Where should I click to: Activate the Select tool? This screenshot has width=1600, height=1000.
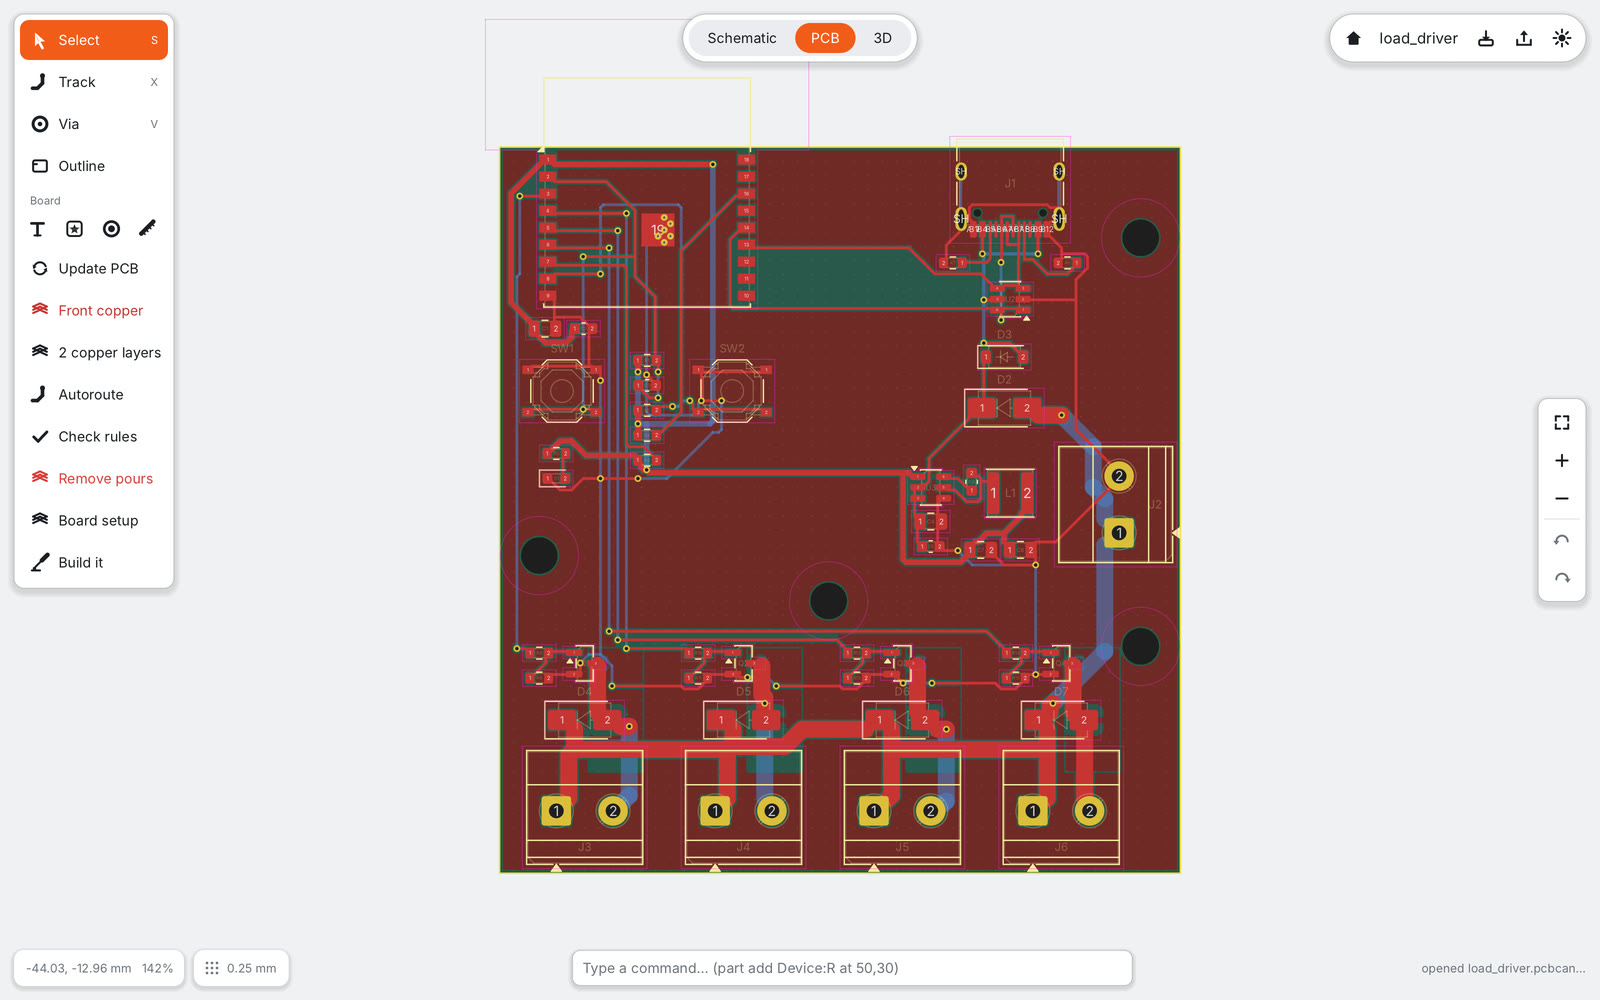click(94, 40)
